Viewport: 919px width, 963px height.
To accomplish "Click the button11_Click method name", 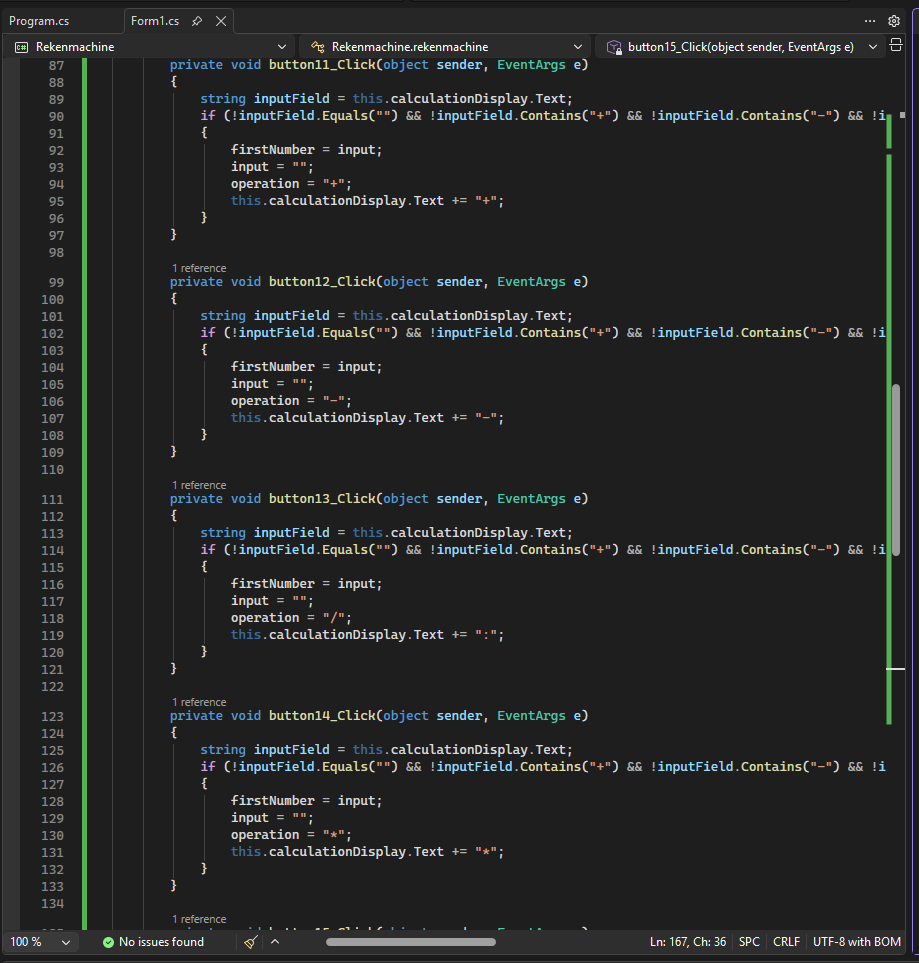I will (322, 64).
